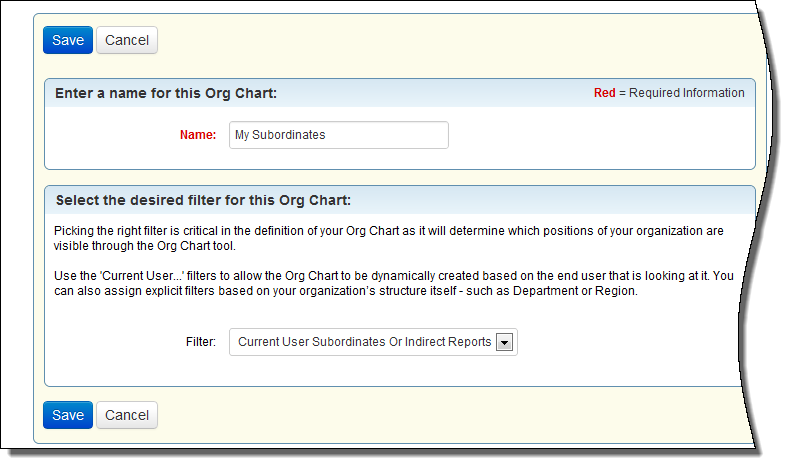This screenshot has height=465, width=790.
Task: Click 'Select the desired filter' heading
Action: tap(203, 201)
